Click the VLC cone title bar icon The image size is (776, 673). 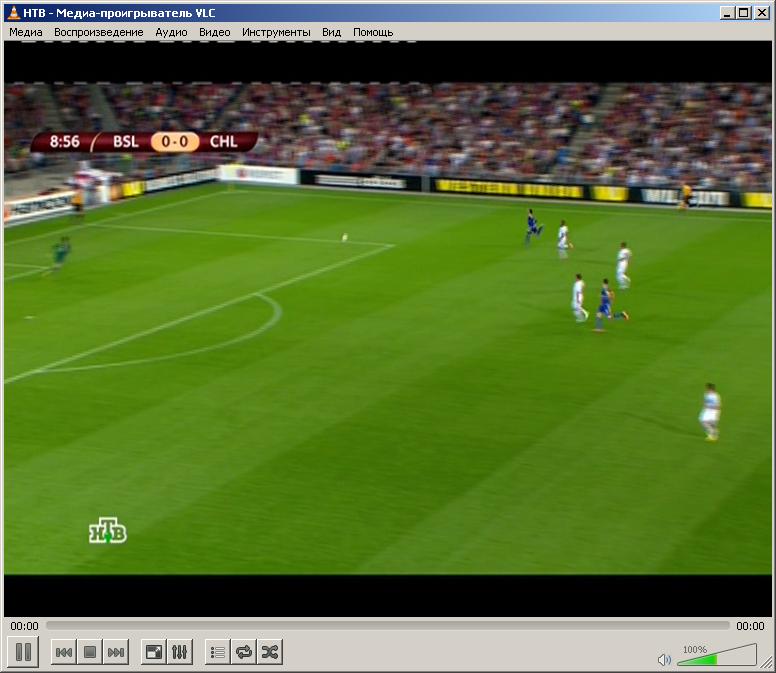[x=13, y=13]
